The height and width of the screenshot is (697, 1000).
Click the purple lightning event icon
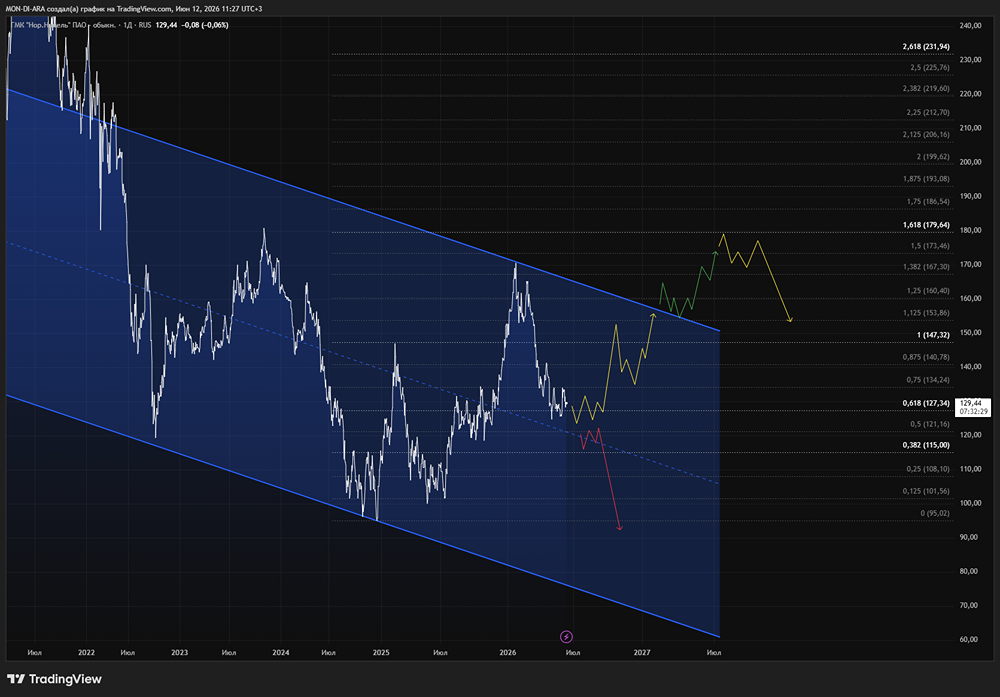pos(566,636)
